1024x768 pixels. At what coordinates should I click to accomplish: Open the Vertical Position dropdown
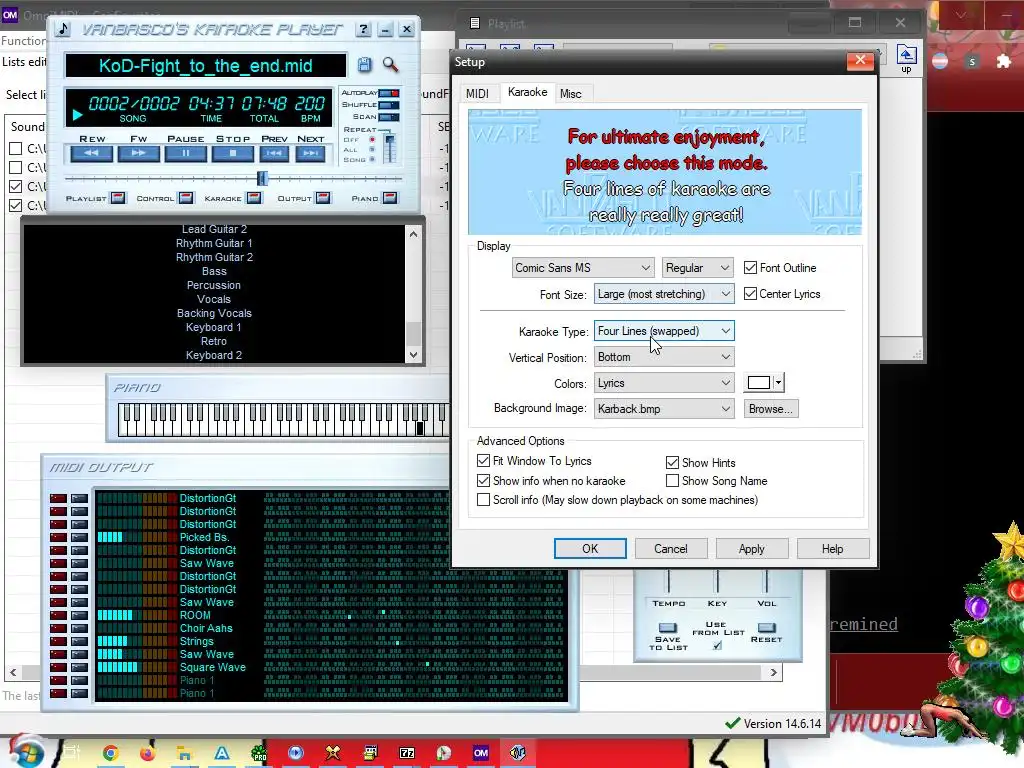(664, 357)
